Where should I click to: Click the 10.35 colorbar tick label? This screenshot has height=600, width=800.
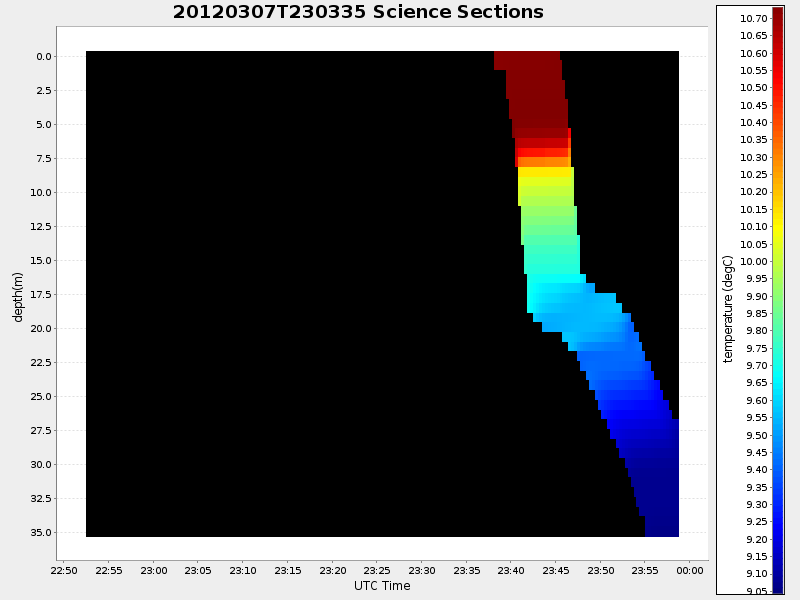click(x=754, y=140)
